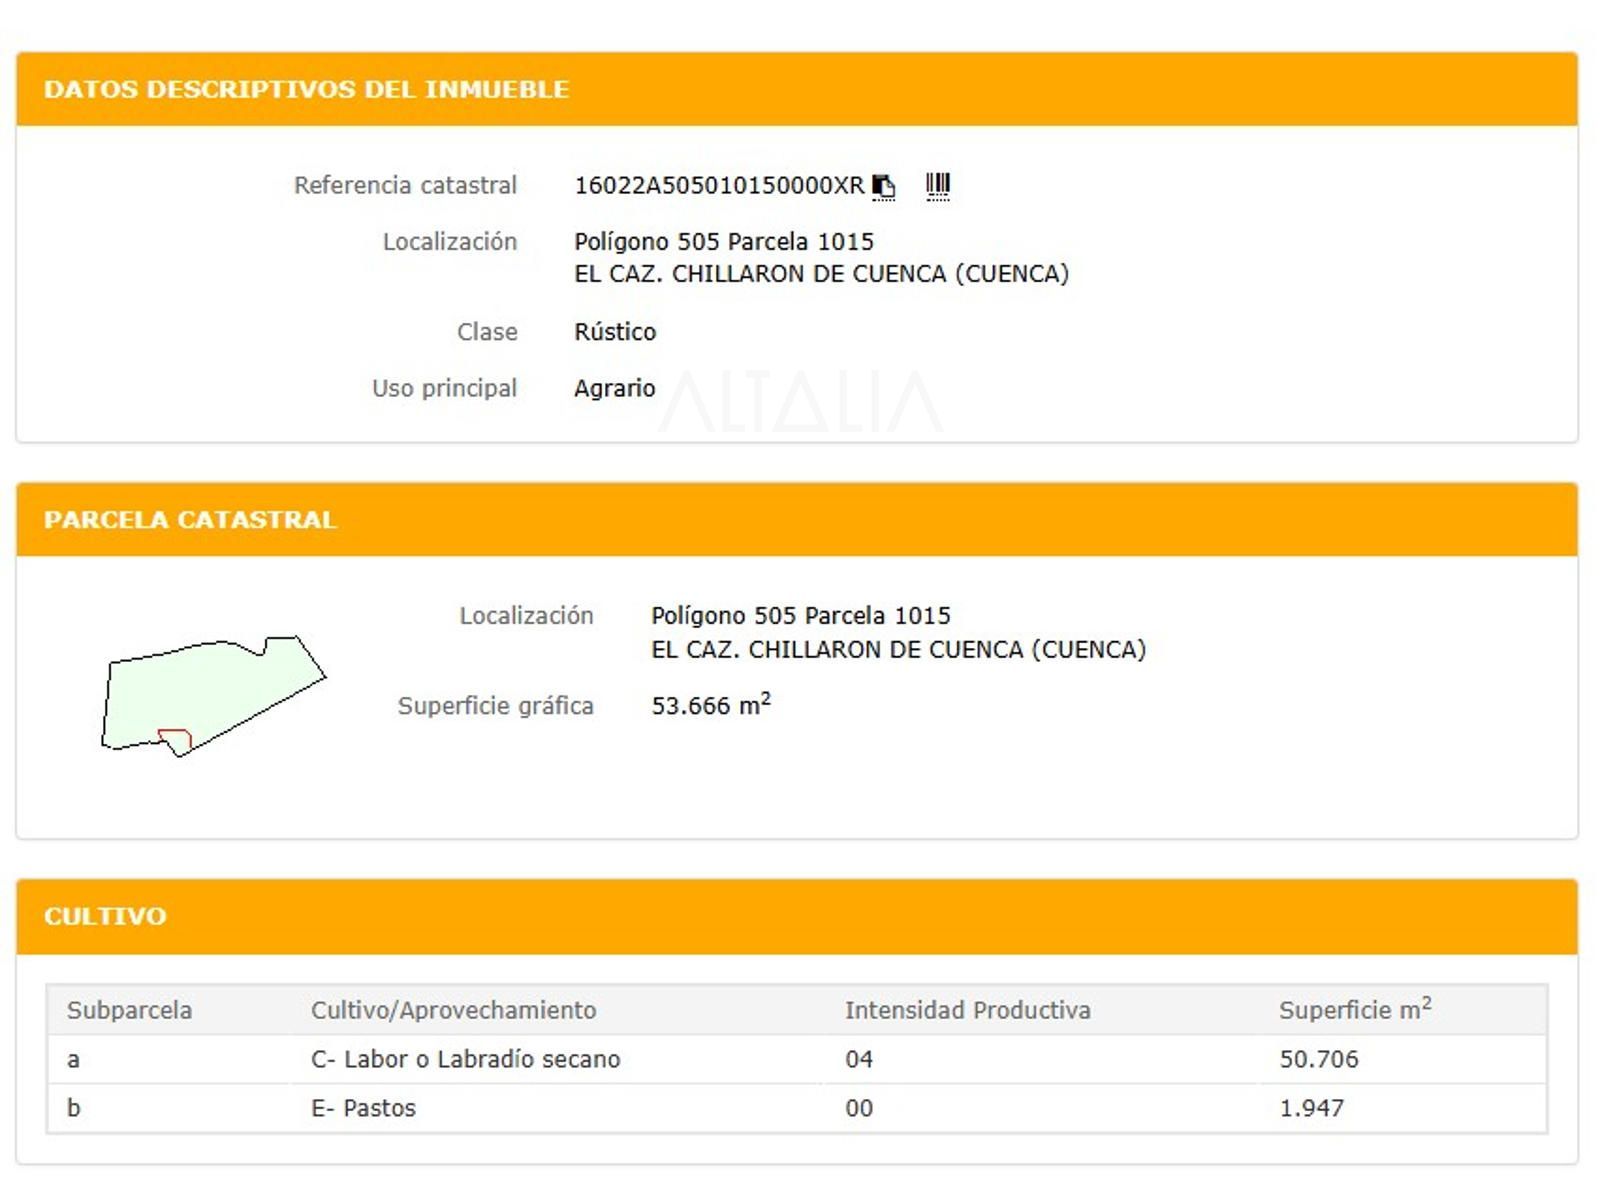Select subparcela 'a' in the cultivo table
Viewport: 1600px width, 1184px height.
[73, 1059]
